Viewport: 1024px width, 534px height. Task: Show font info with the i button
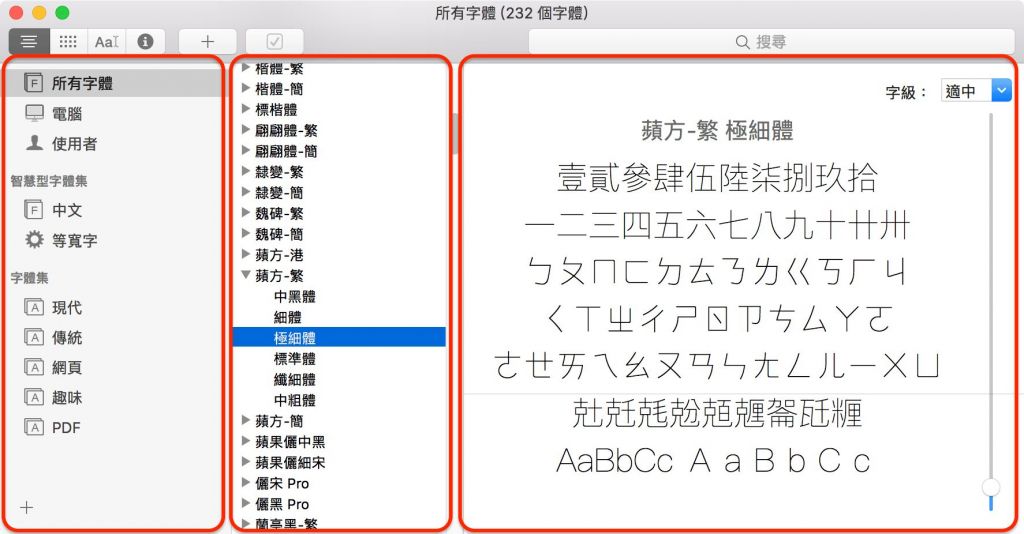[145, 42]
